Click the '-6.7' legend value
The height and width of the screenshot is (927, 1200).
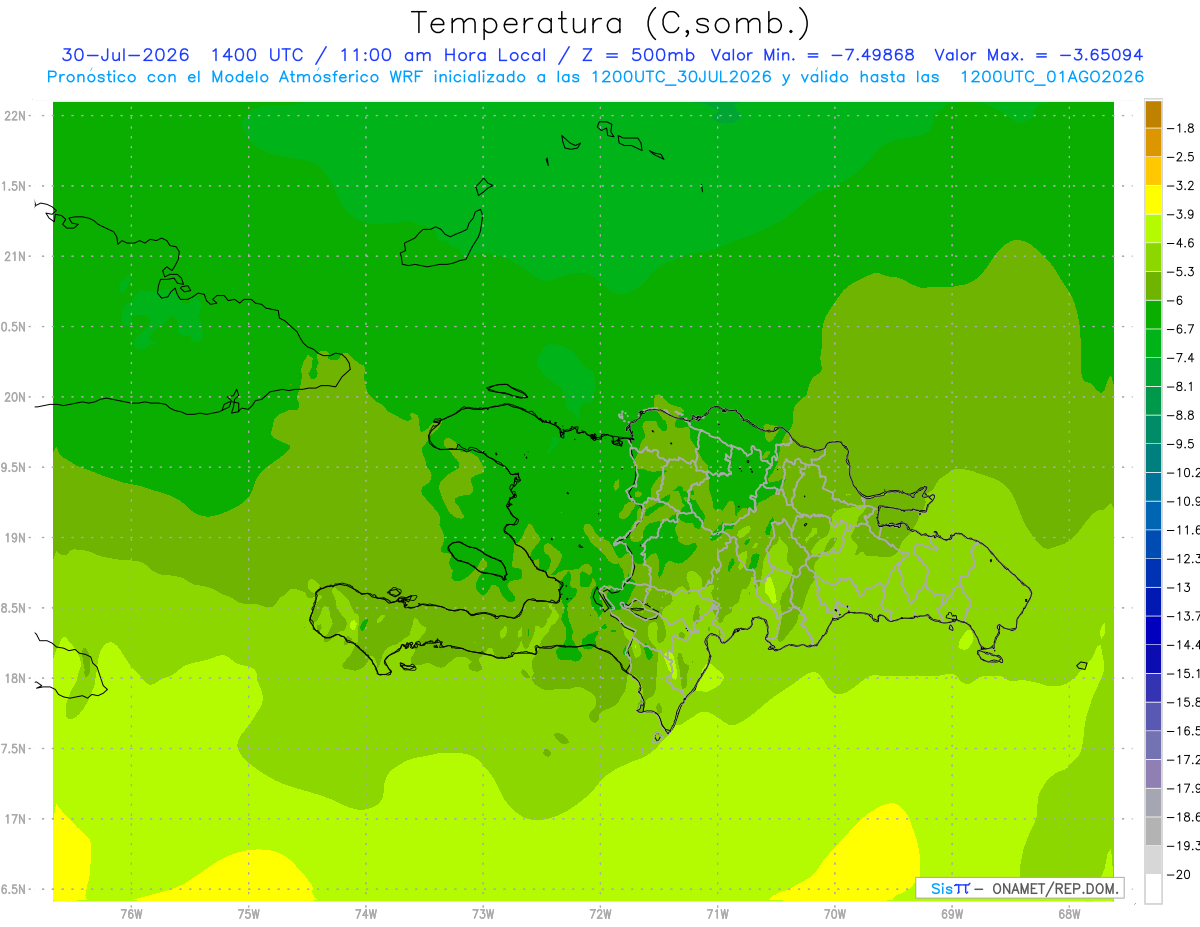(x=1181, y=329)
